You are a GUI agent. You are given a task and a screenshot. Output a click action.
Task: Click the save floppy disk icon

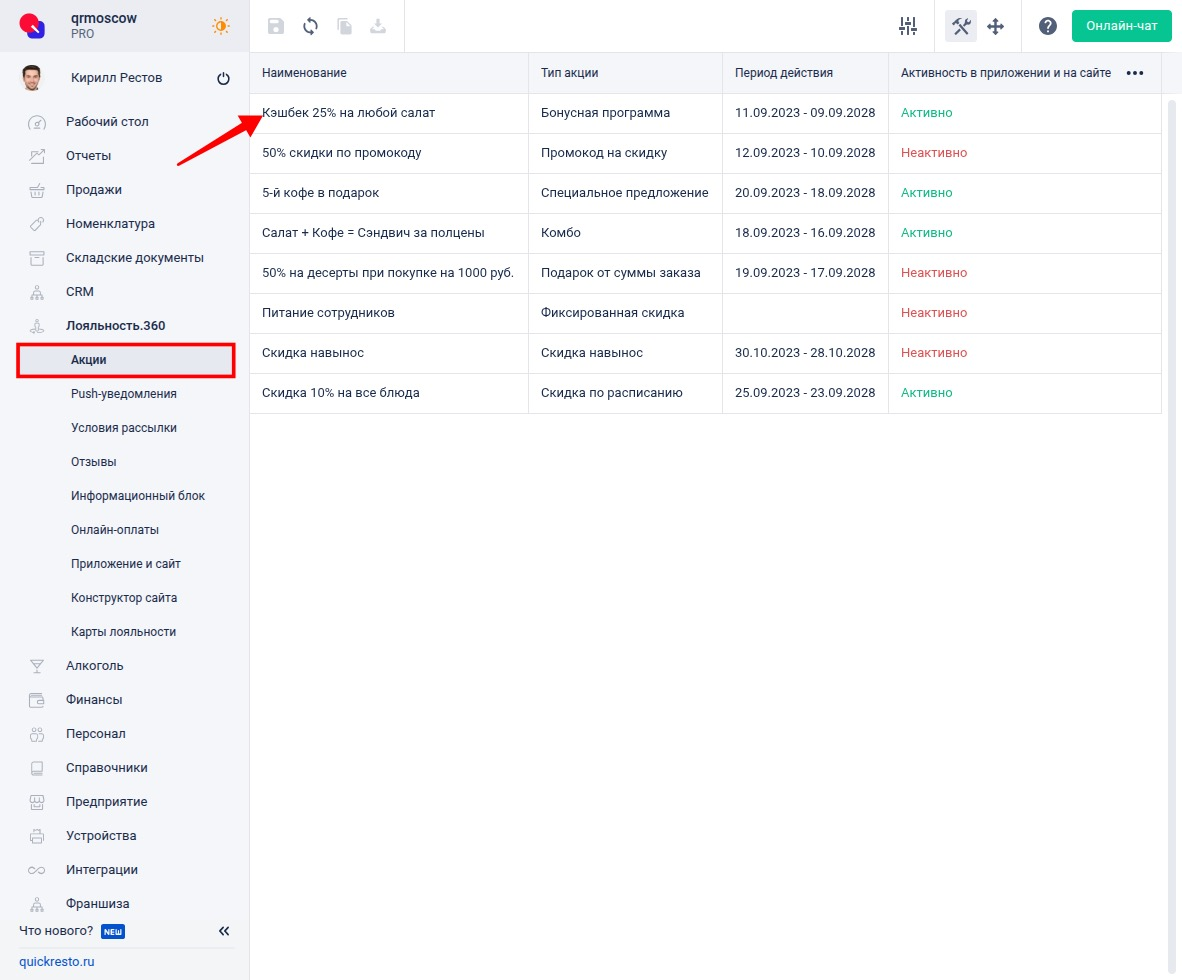tap(276, 26)
